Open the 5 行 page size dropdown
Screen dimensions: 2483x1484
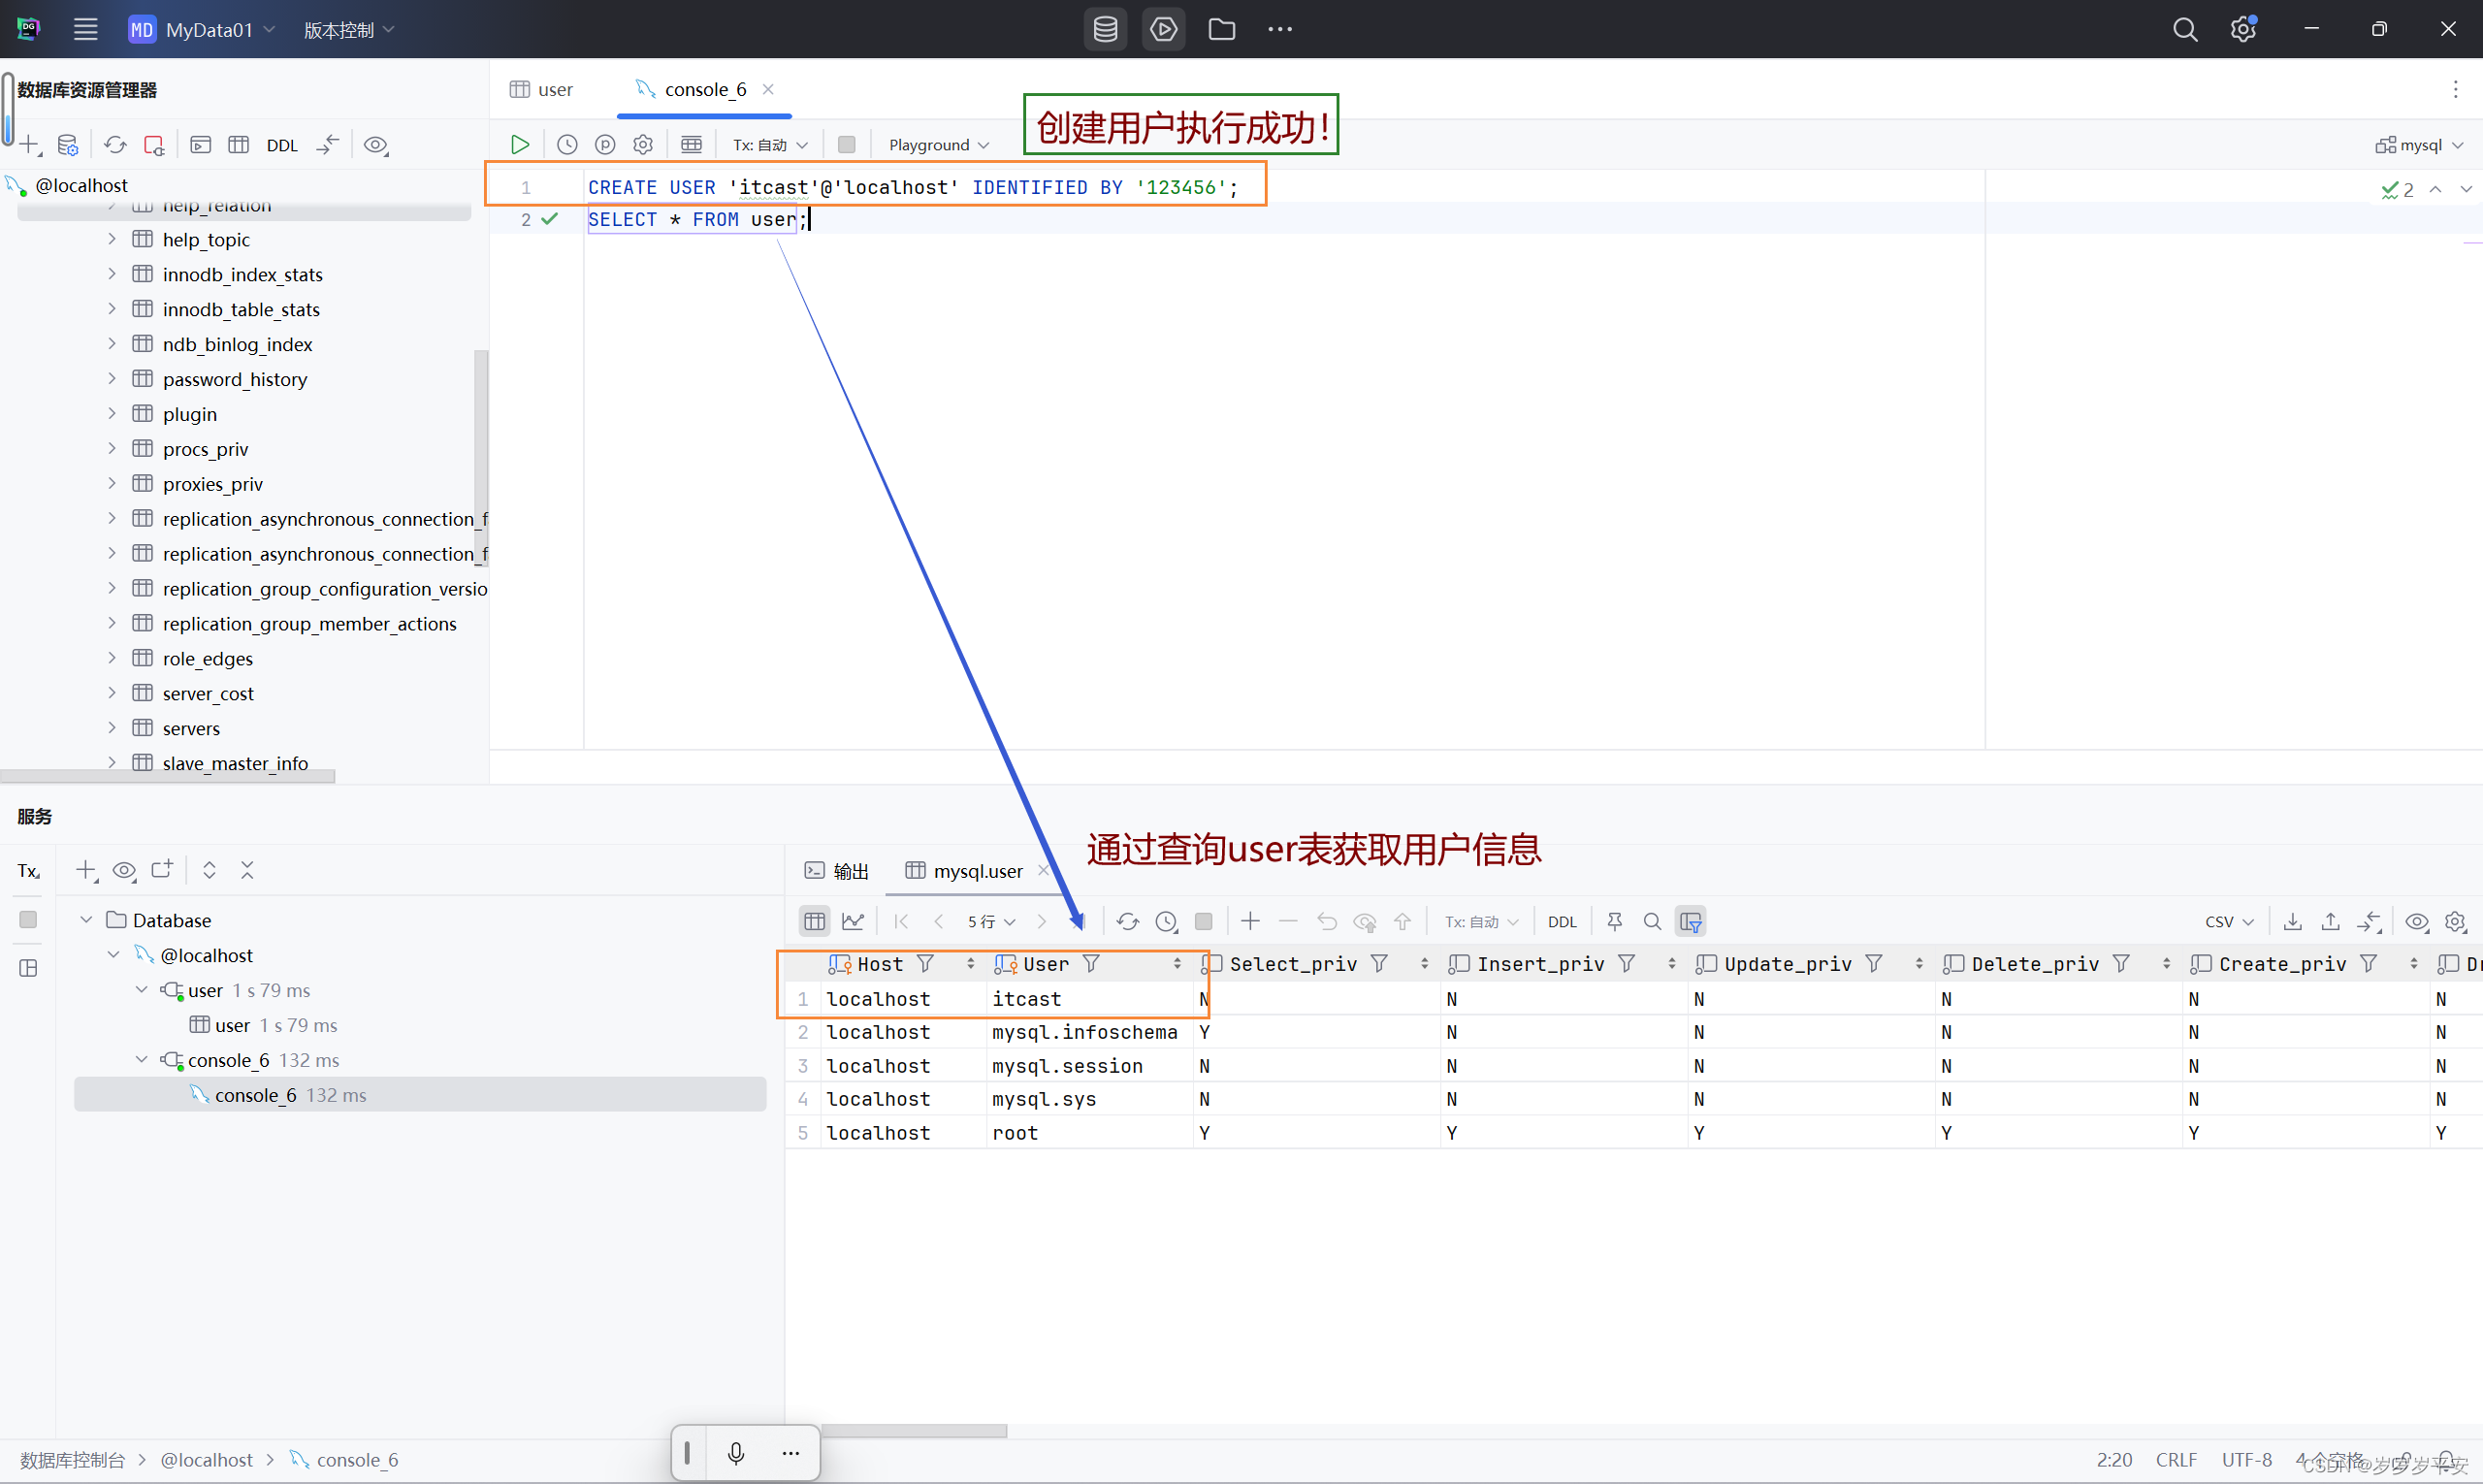click(x=991, y=921)
